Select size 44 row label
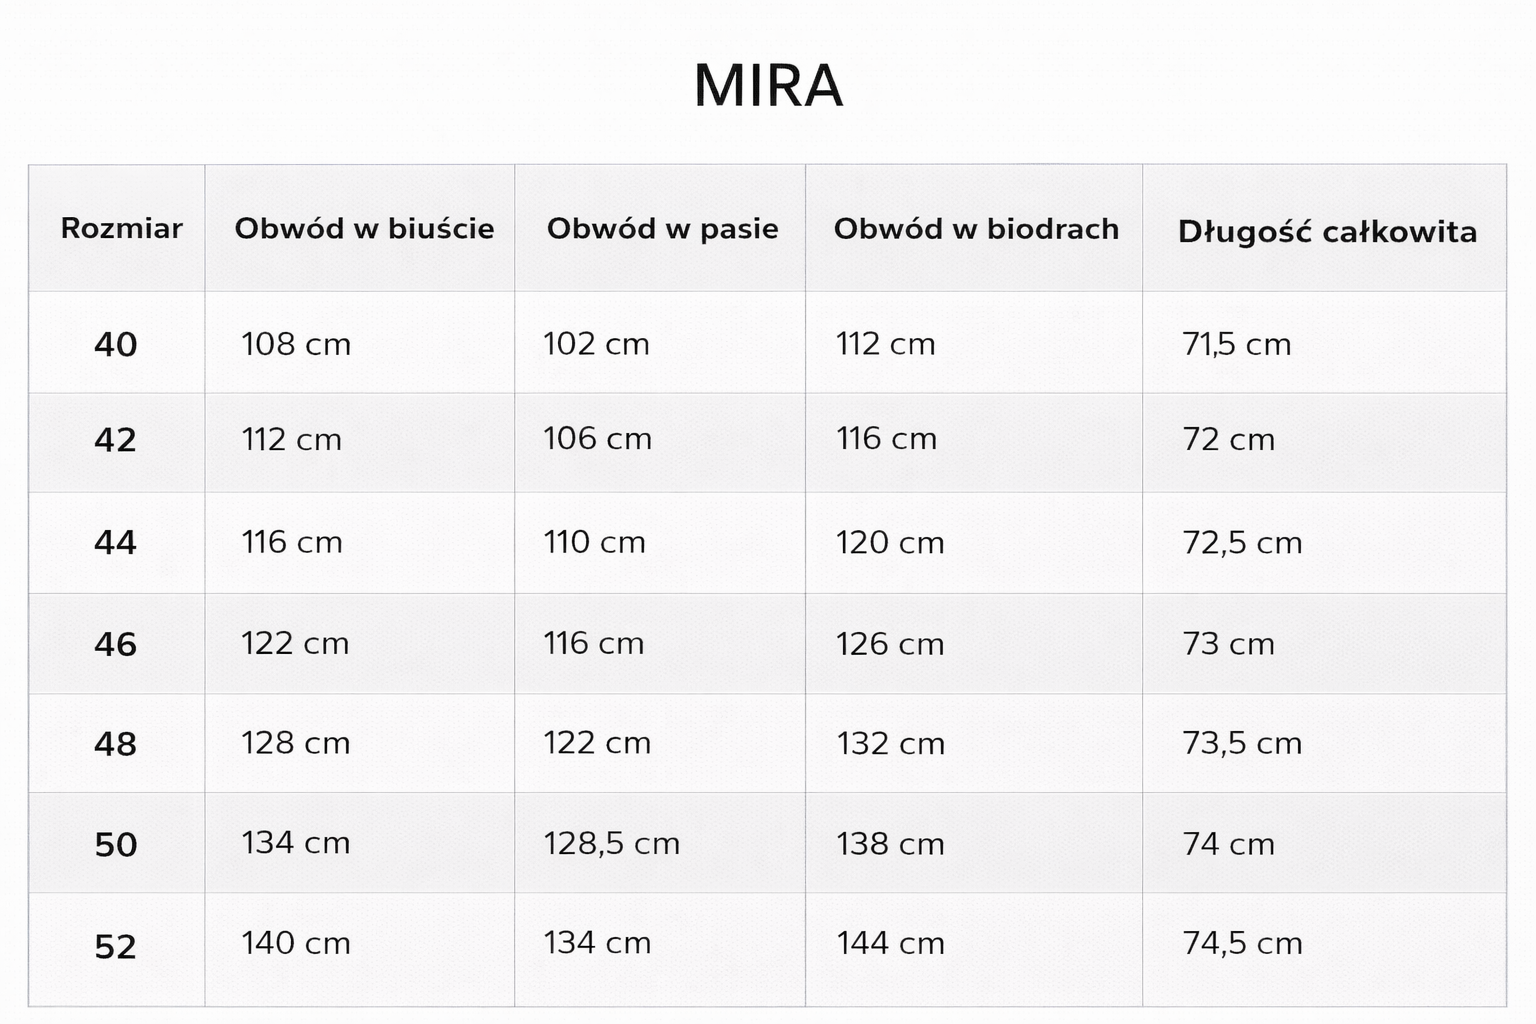 115,543
